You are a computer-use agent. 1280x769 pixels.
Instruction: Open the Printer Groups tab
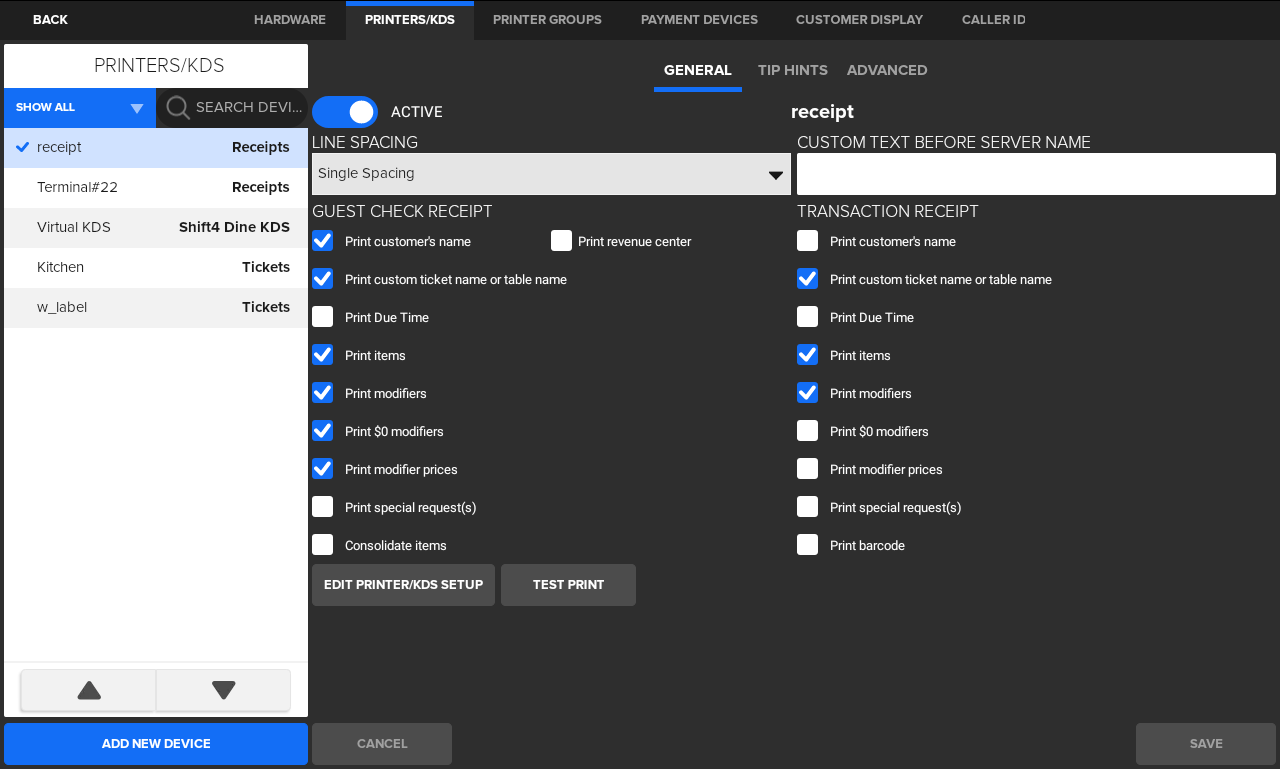(547, 20)
